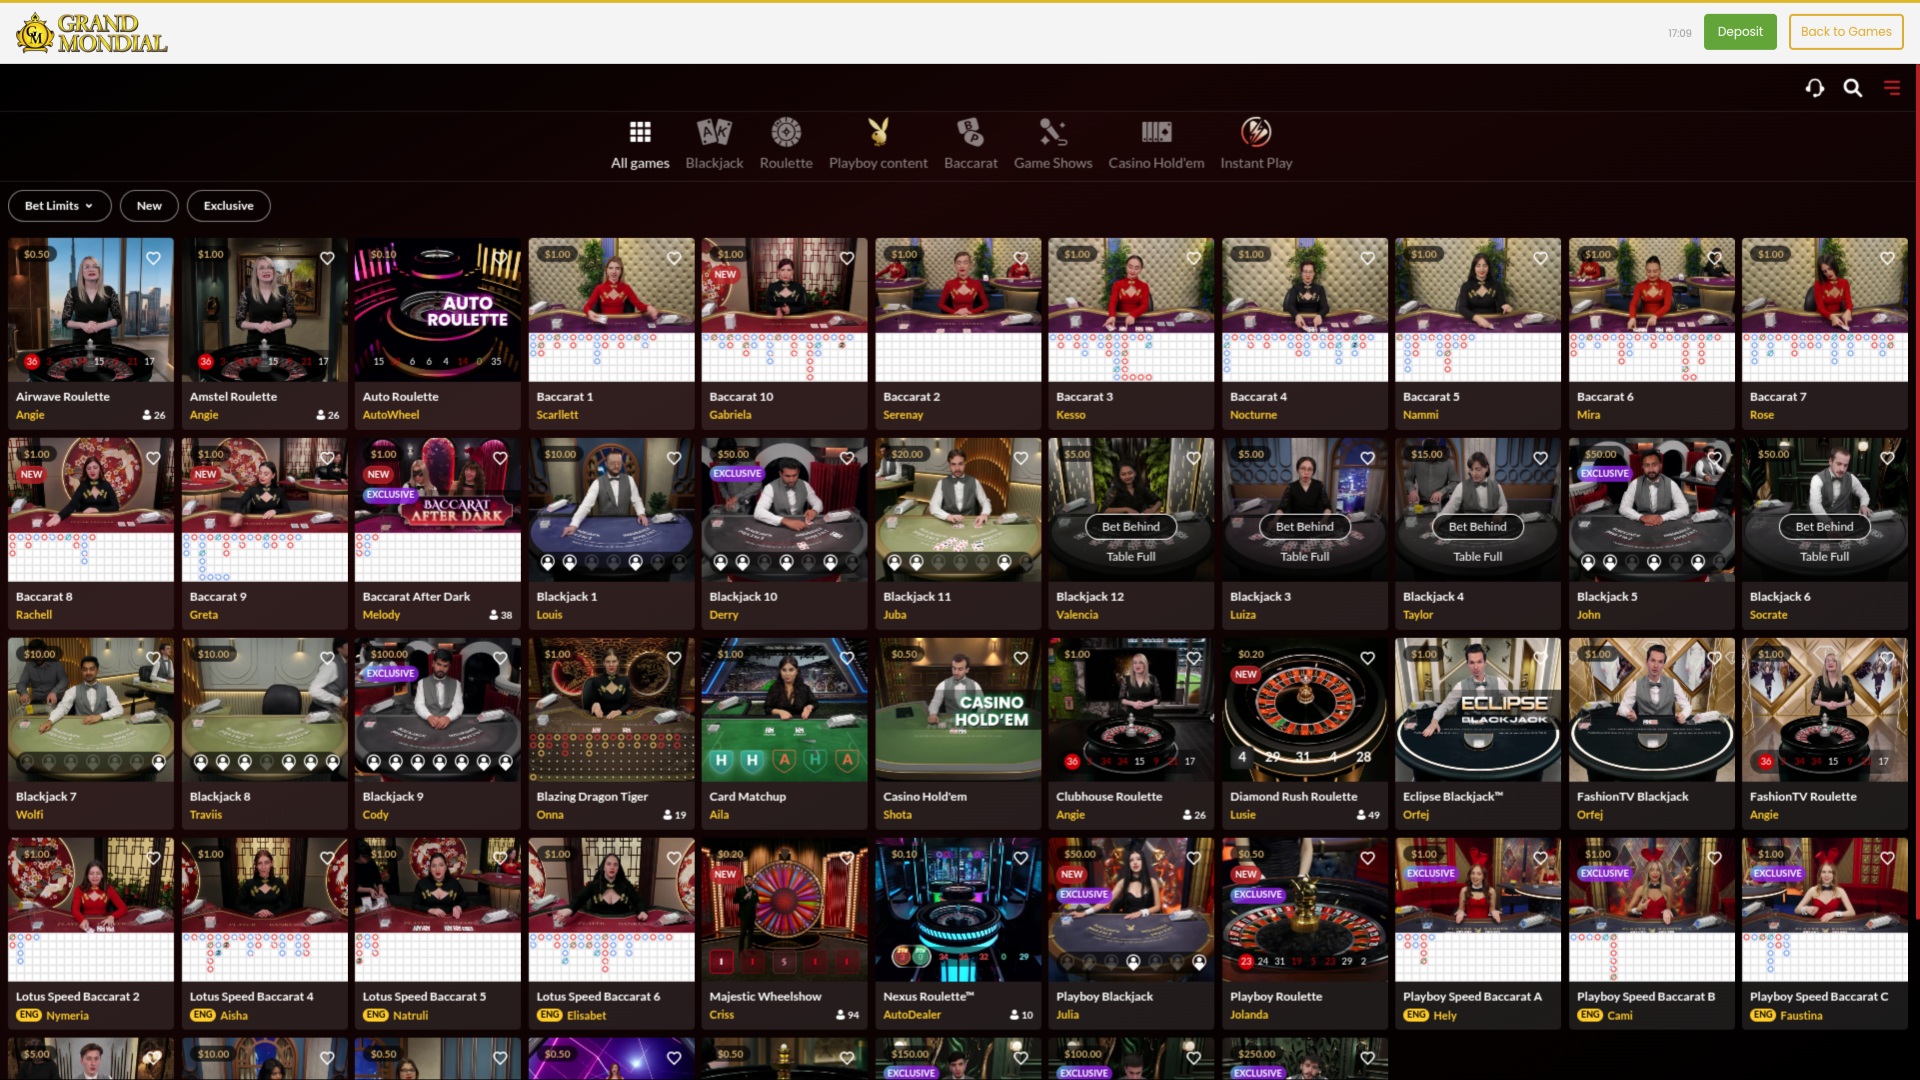Open the Instant Play category
This screenshot has width=1920, height=1080.
pos(1256,143)
